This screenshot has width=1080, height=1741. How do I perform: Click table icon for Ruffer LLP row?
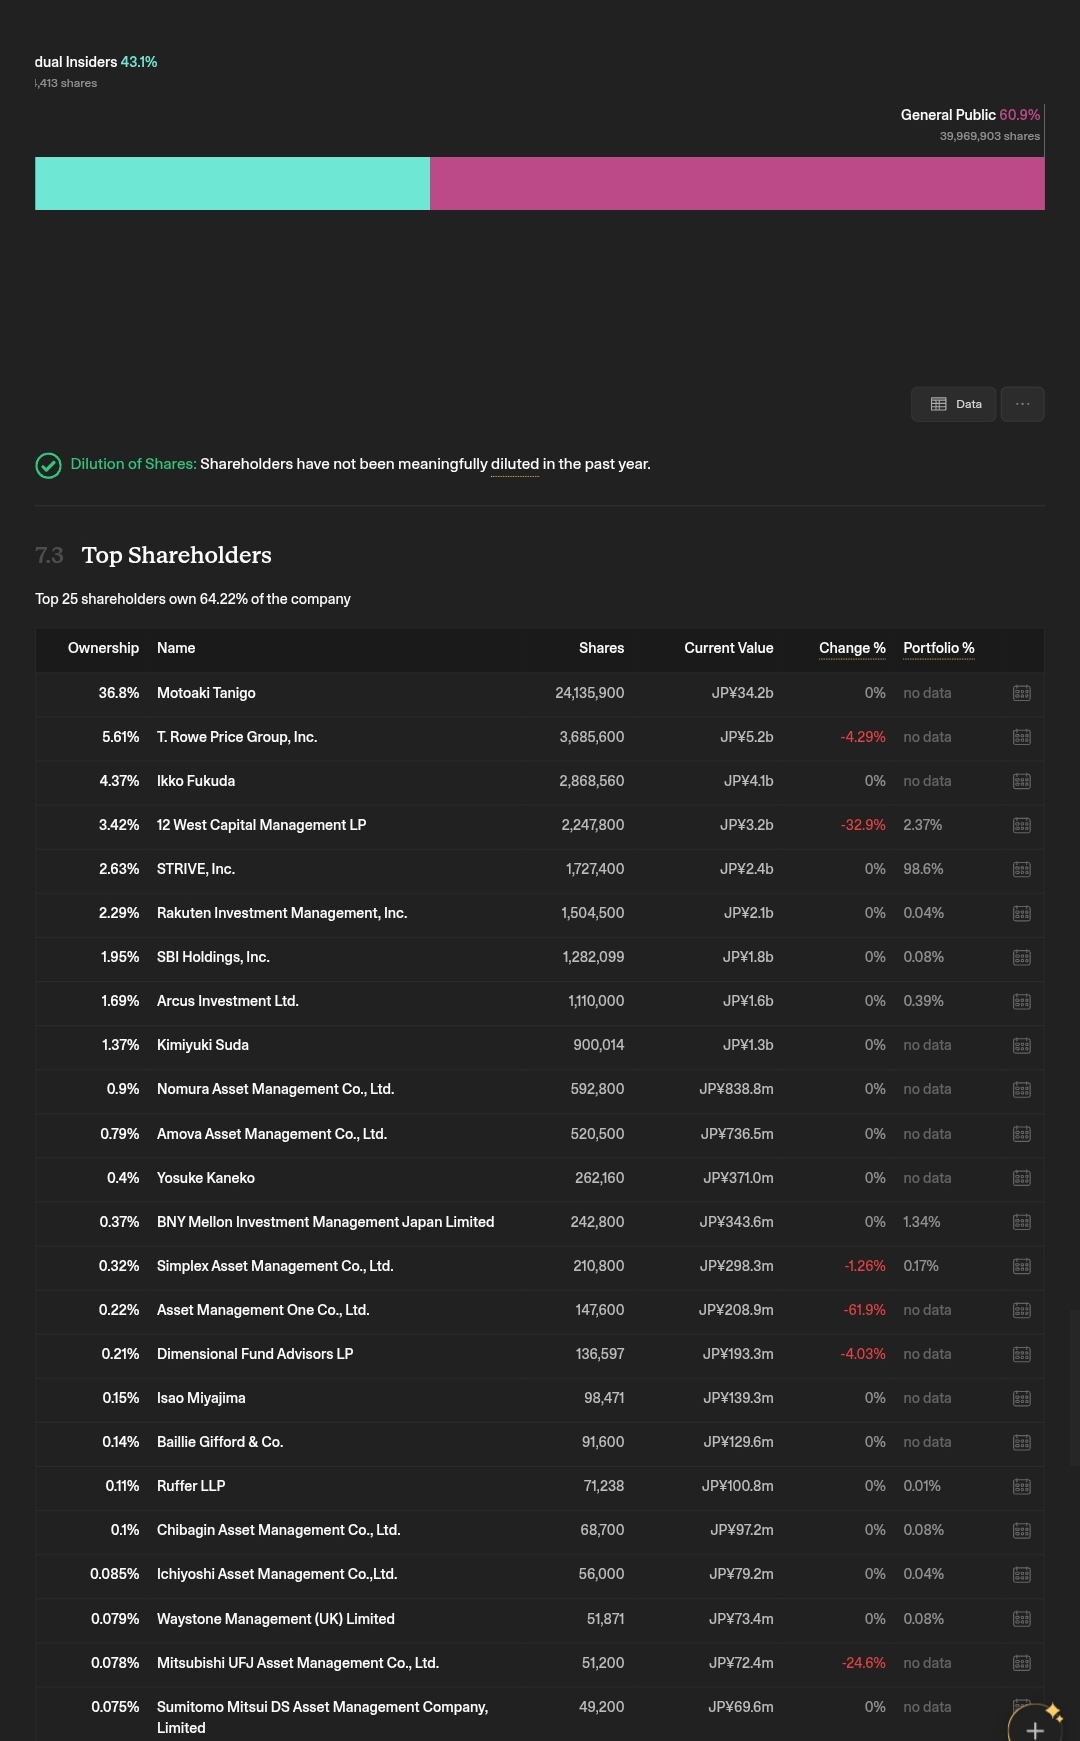pyautogui.click(x=1021, y=1486)
